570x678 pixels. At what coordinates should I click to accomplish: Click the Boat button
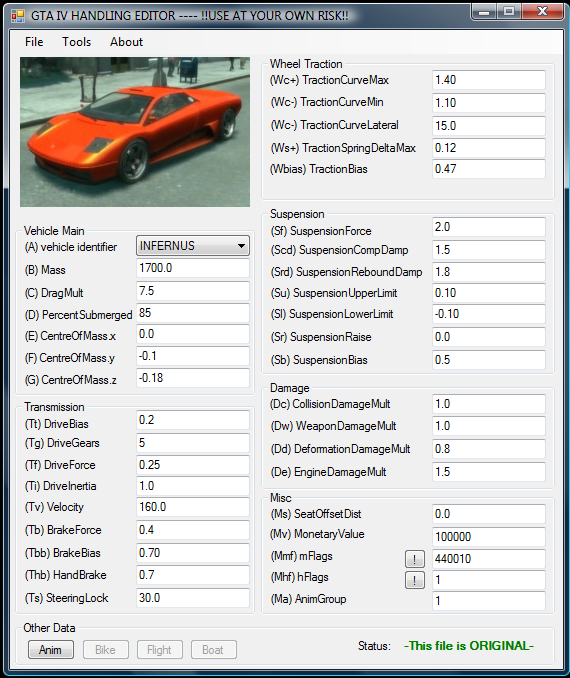[213, 649]
